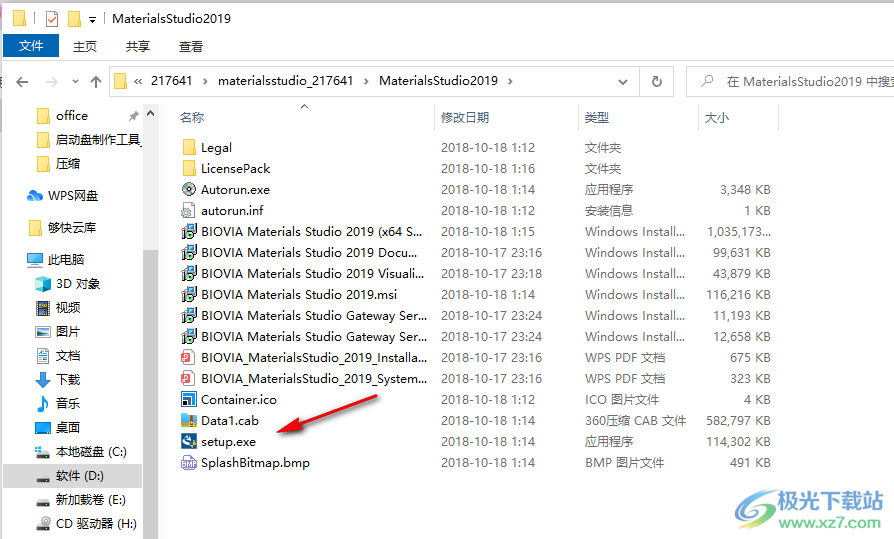Click the 12,658 KB Gateway Ser... row
894x539 pixels.
coord(476,337)
